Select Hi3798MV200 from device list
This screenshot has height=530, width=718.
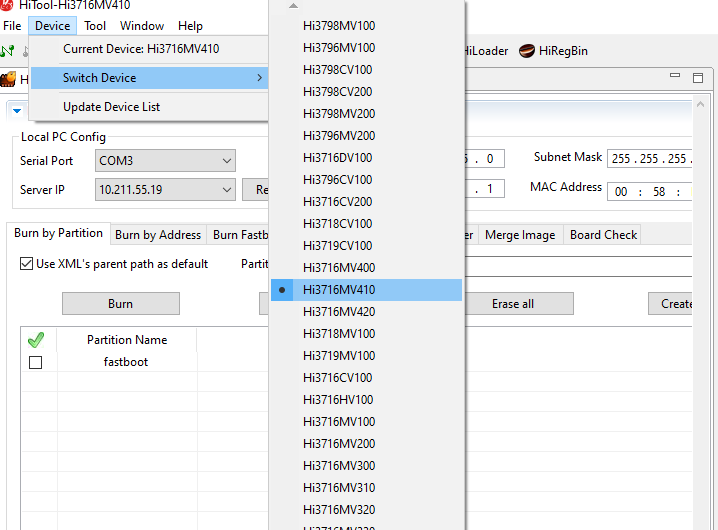pyautogui.click(x=339, y=114)
